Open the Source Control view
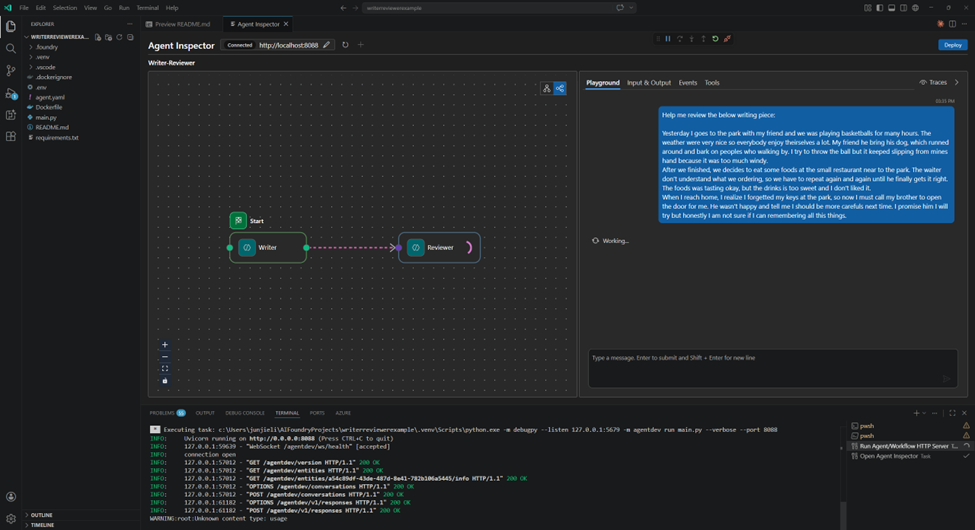Viewport: 975px width, 530px height. pos(11,71)
